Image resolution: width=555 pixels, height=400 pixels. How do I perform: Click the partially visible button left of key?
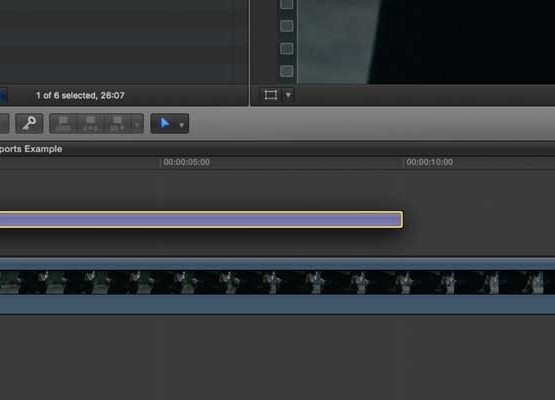pos(4,124)
